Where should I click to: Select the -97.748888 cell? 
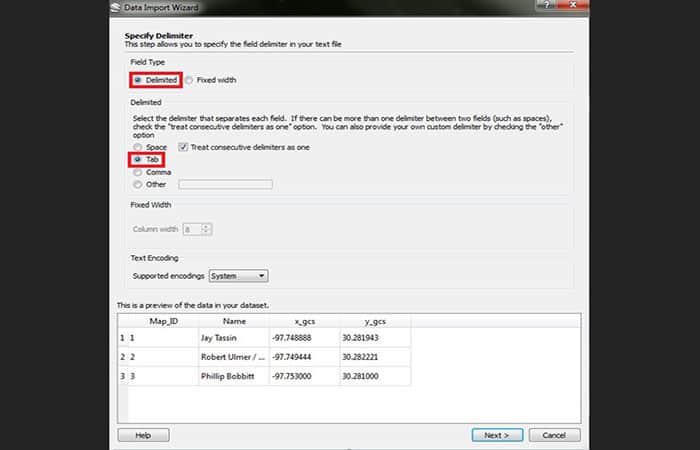[305, 338]
